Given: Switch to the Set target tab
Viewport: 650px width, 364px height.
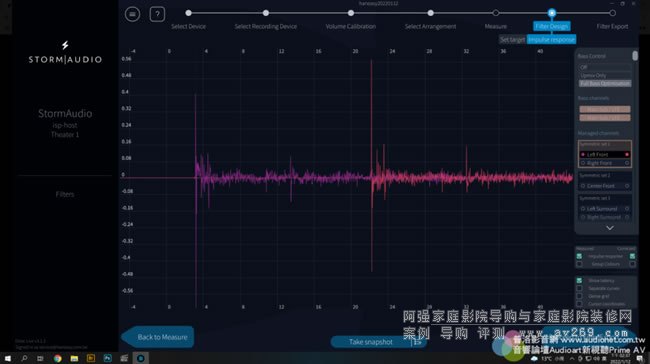Looking at the screenshot, I should 512,40.
